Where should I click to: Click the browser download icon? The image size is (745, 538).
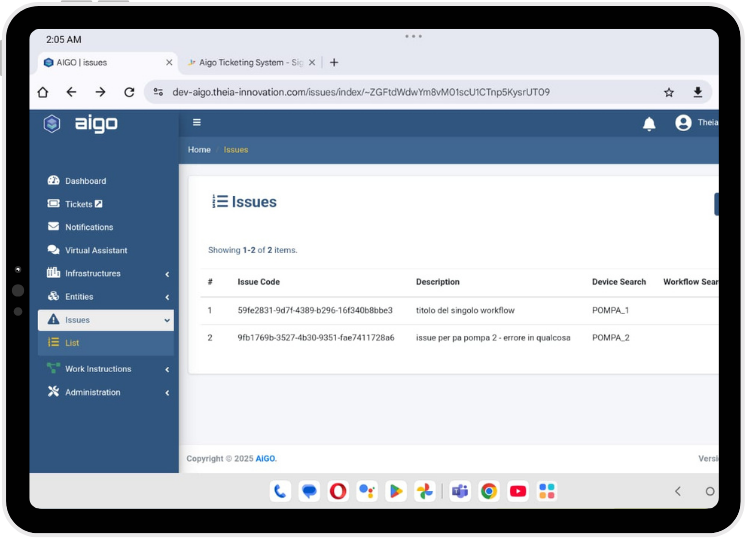click(x=697, y=92)
